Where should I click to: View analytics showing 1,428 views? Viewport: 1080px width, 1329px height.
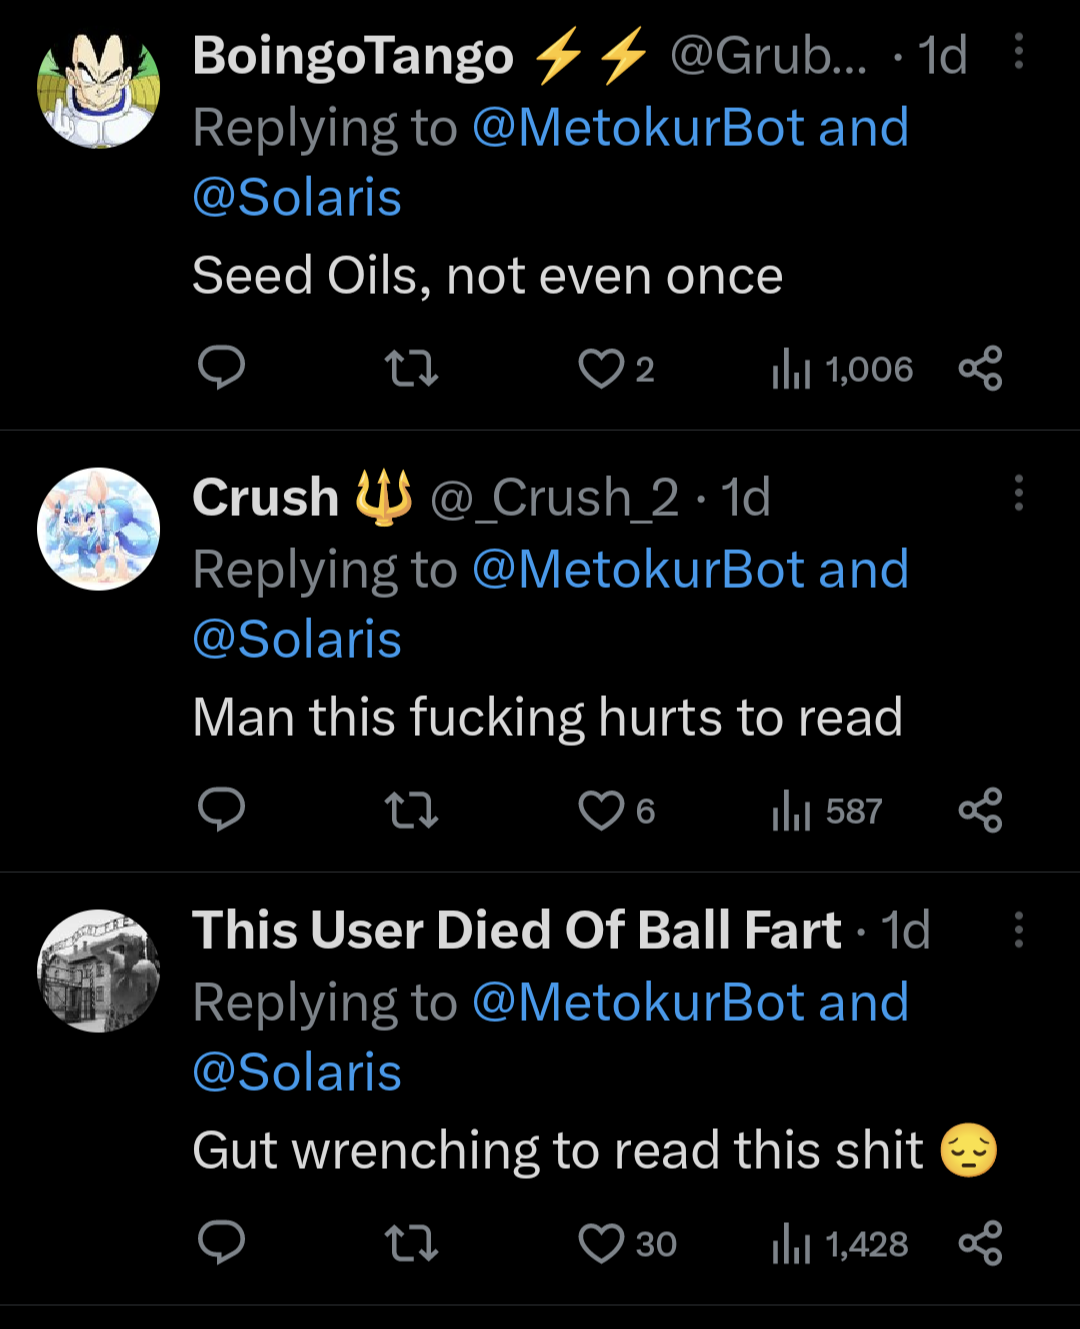pos(840,1245)
